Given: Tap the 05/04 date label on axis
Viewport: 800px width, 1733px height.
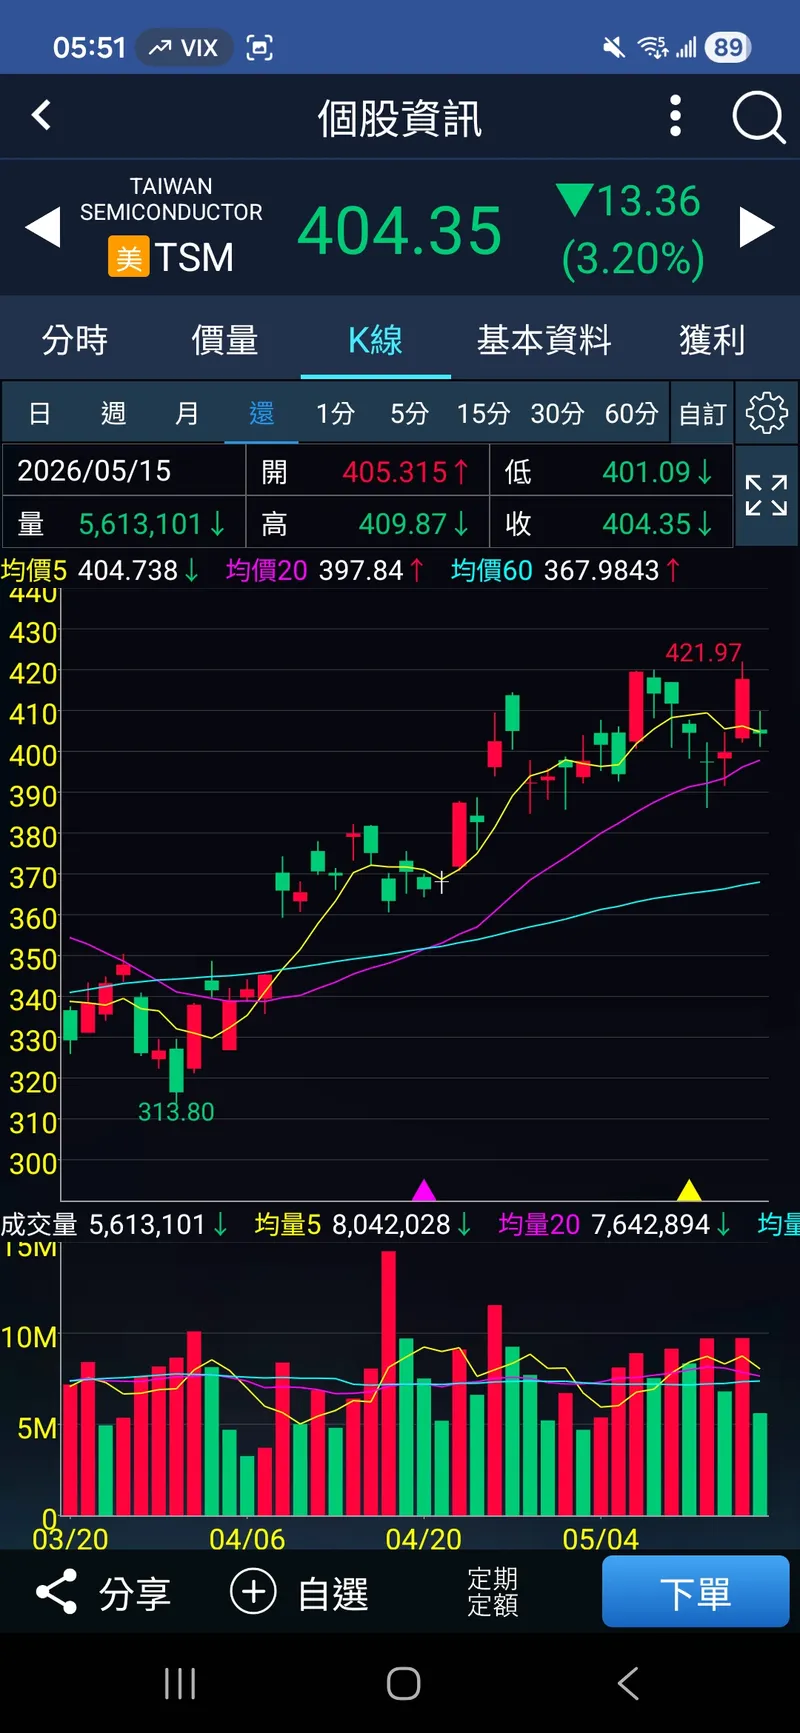Looking at the screenshot, I should [600, 1539].
